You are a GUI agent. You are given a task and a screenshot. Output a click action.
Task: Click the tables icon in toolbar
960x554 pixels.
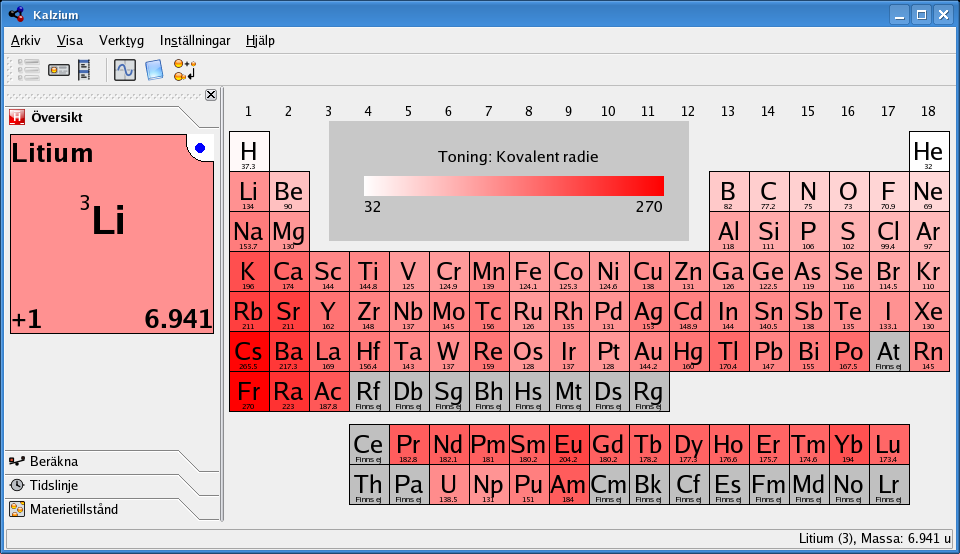84,70
